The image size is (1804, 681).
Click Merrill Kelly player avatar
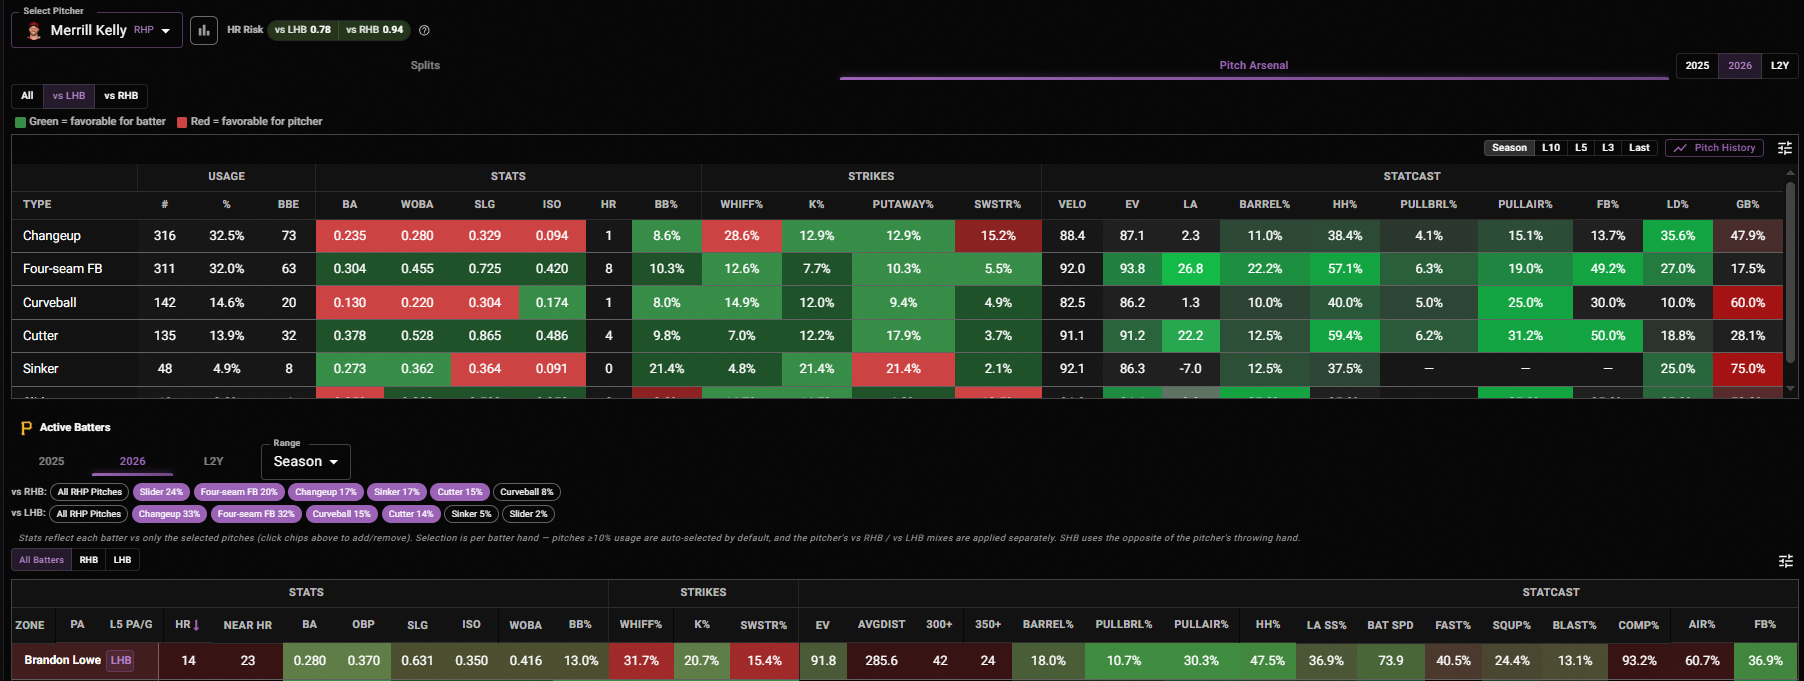click(34, 31)
